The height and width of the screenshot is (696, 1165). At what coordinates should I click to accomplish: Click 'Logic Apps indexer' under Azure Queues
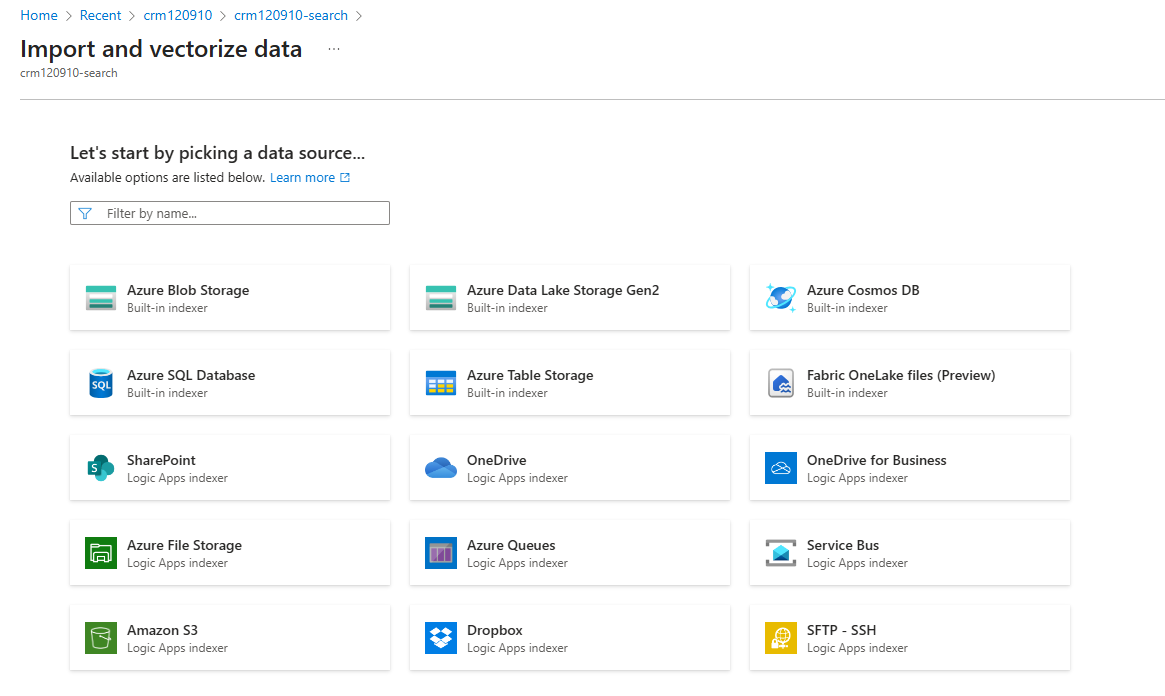pyautogui.click(x=517, y=563)
